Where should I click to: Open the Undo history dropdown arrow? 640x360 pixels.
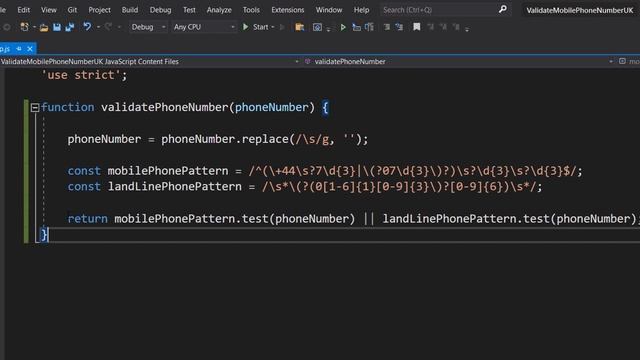point(98,27)
